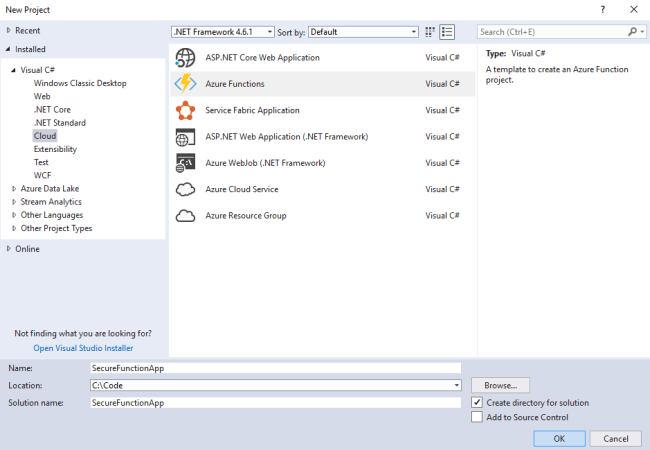Select the Azure Resource Group template name
Viewport: 650px width, 450px height.
click(246, 216)
